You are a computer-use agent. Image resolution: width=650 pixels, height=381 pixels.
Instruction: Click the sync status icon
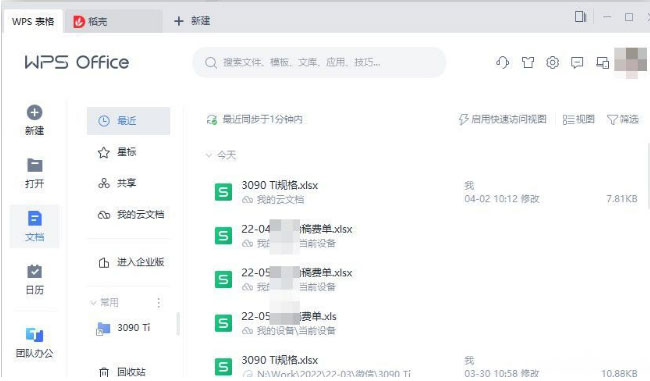tap(212, 120)
